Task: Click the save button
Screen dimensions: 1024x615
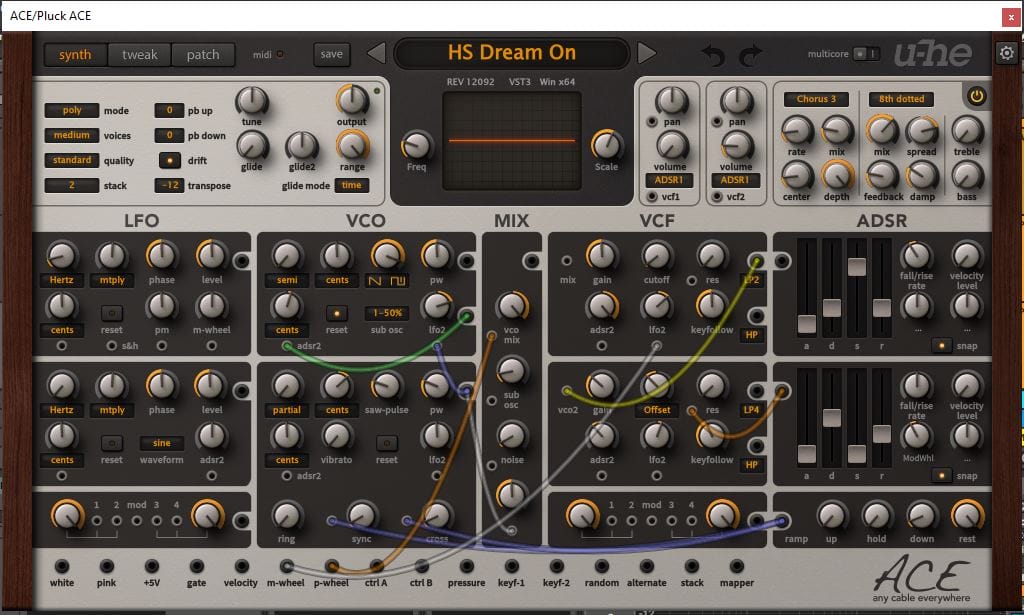Action: point(332,54)
